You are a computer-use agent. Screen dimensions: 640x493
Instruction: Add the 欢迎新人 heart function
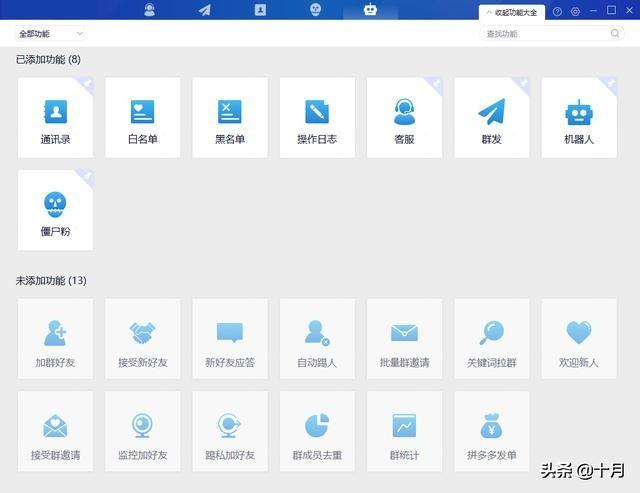[x=579, y=339]
